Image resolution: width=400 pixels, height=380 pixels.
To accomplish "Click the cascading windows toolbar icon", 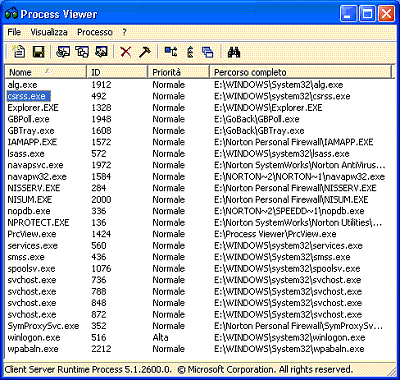I will click(208, 52).
